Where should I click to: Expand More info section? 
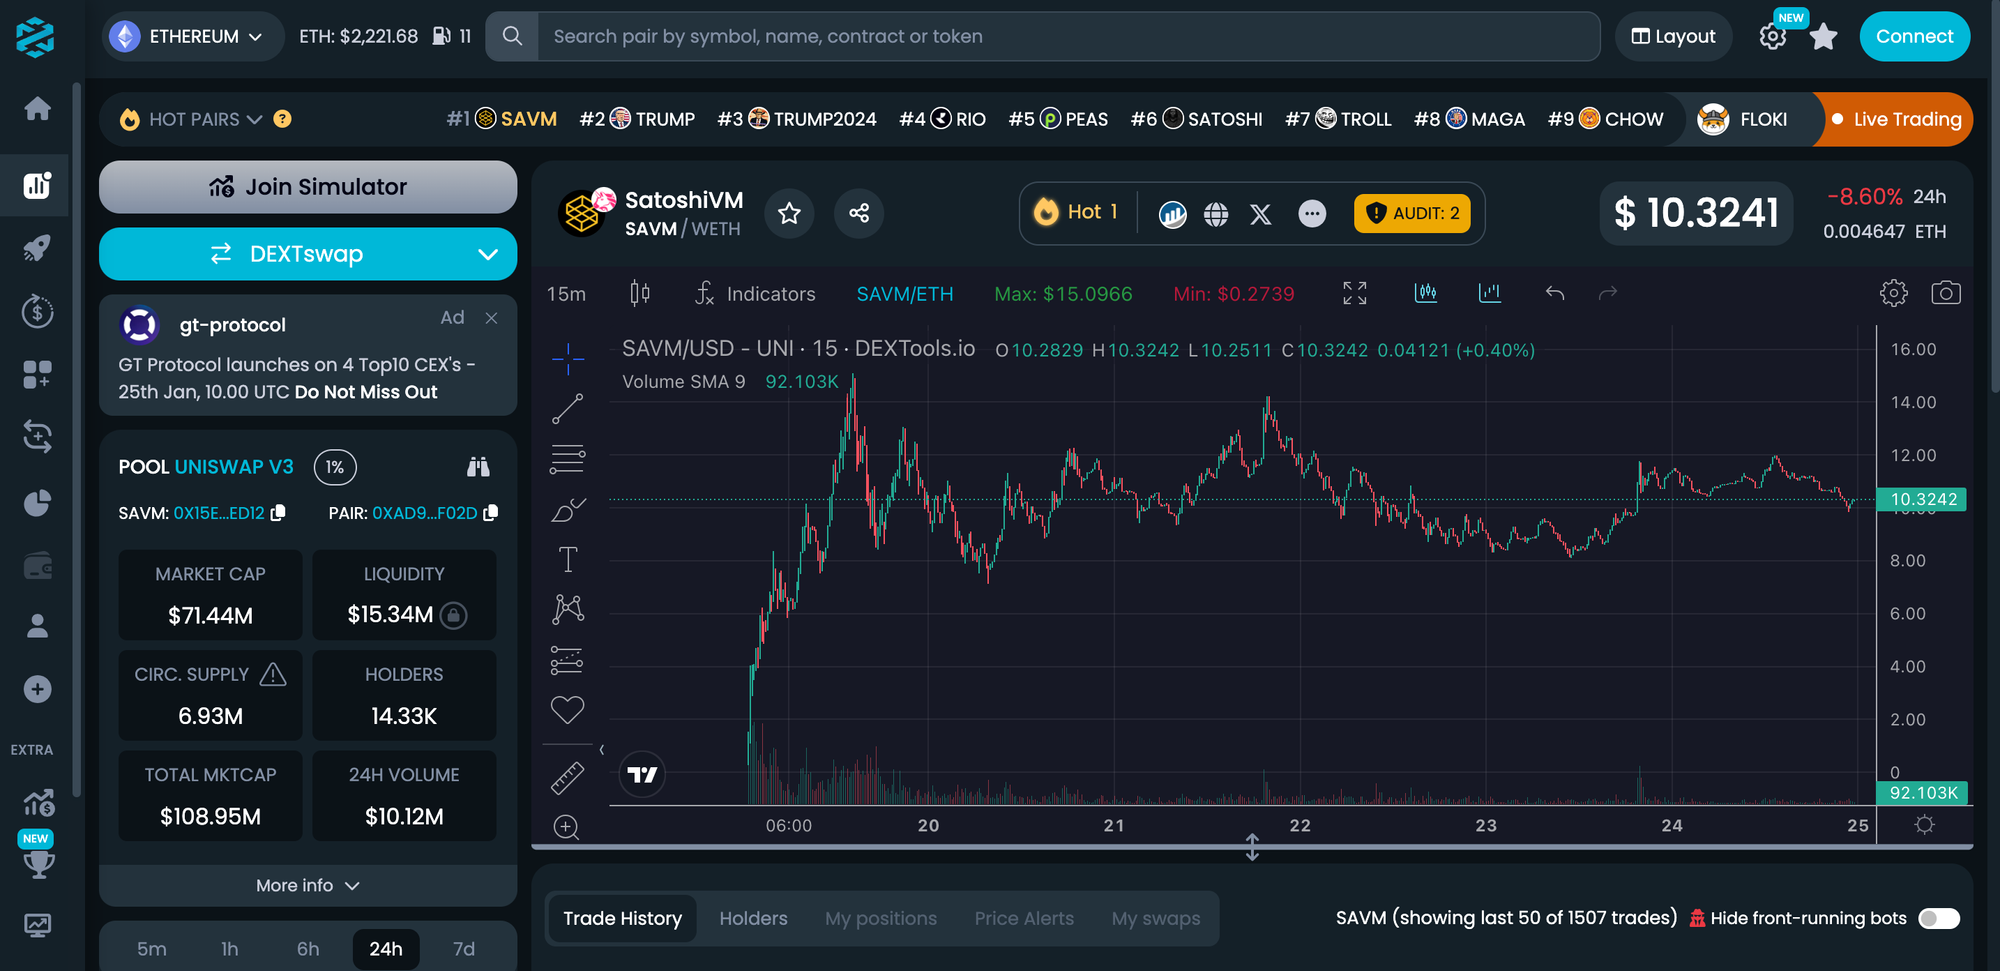(308, 886)
